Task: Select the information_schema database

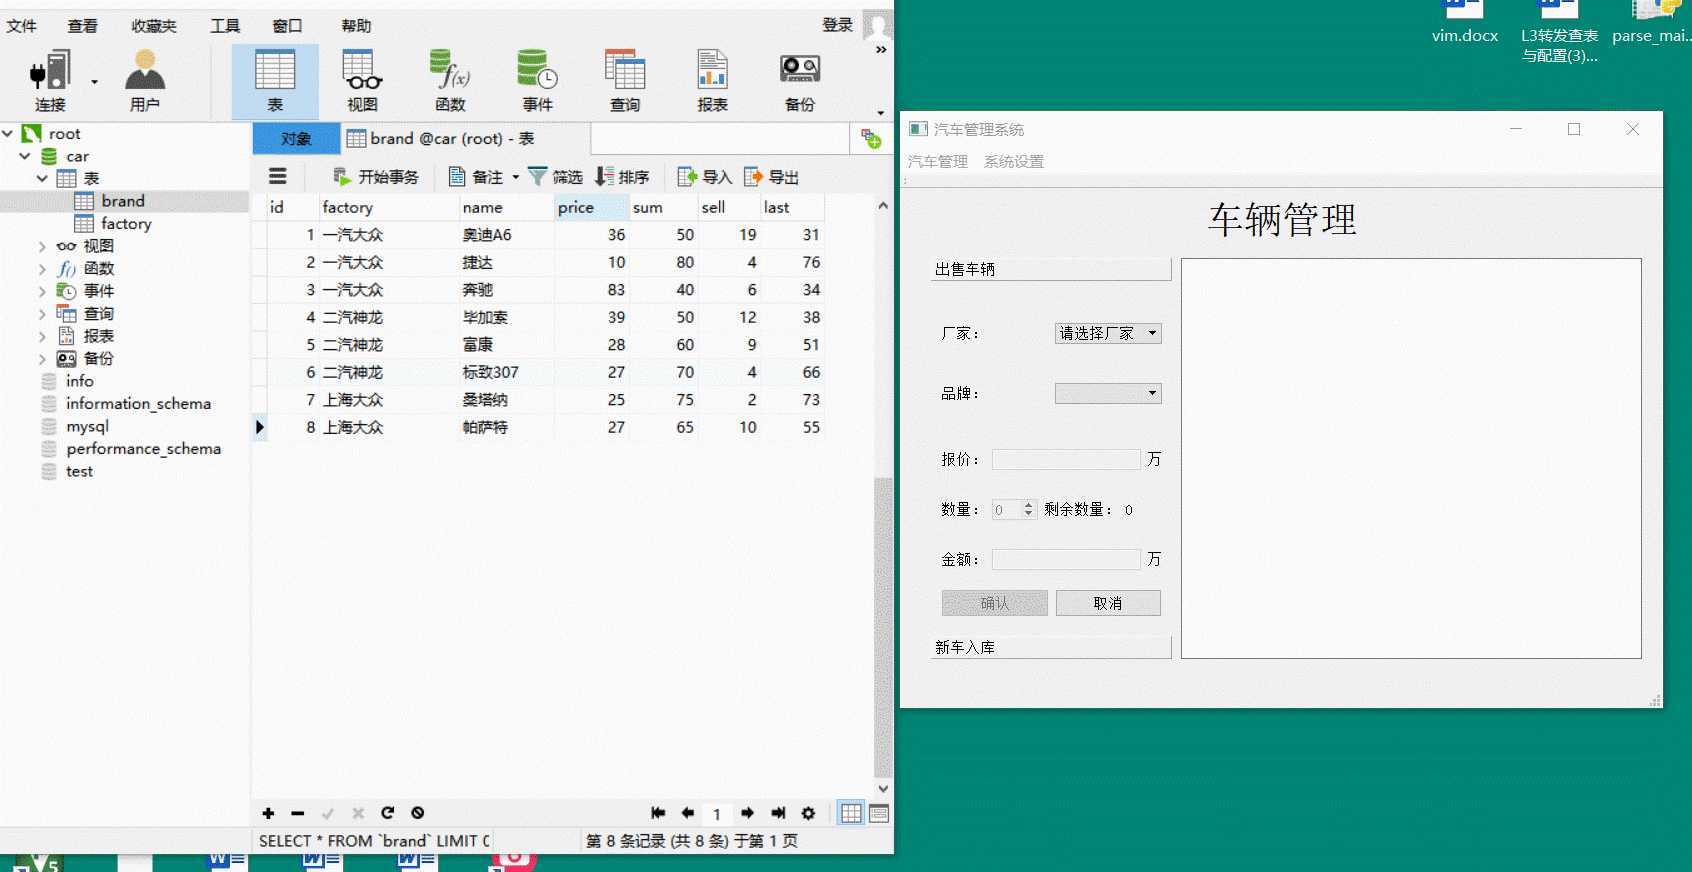Action: pos(138,404)
